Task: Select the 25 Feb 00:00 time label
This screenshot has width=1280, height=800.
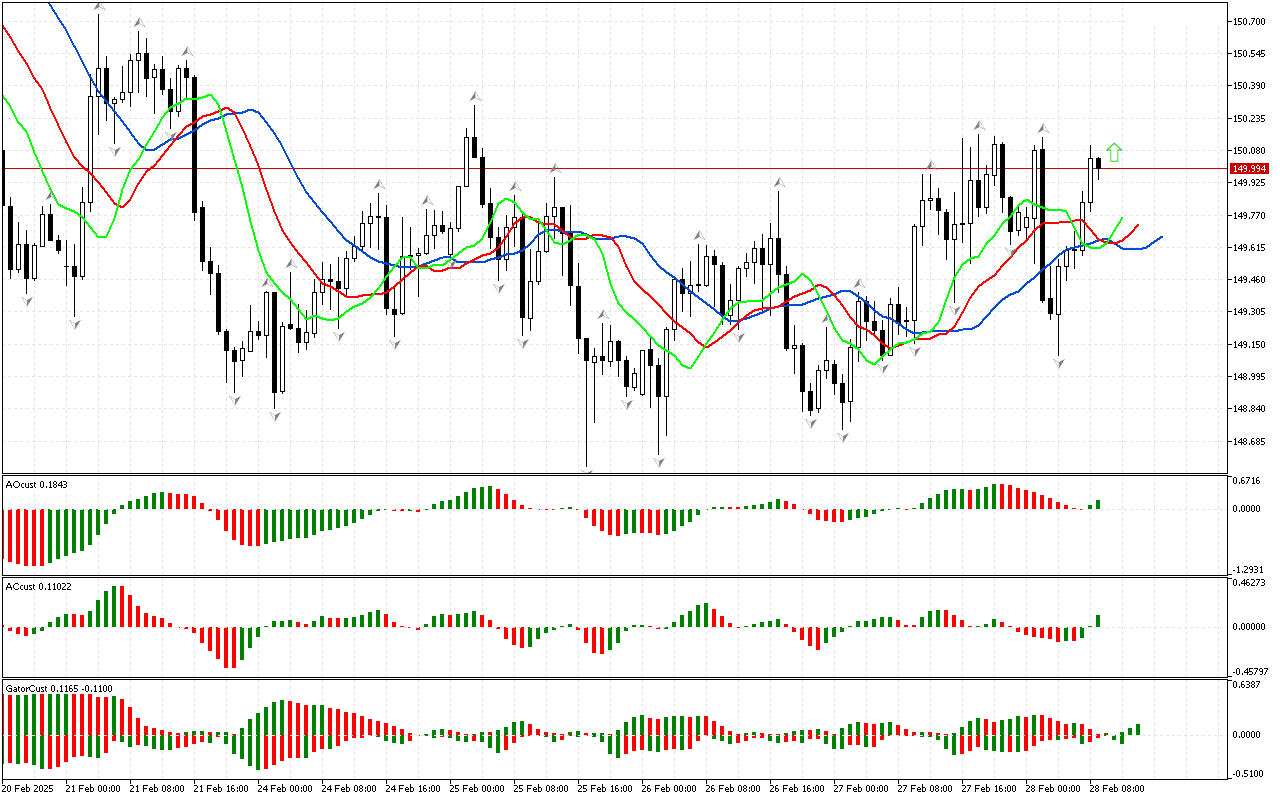Action: 477,789
